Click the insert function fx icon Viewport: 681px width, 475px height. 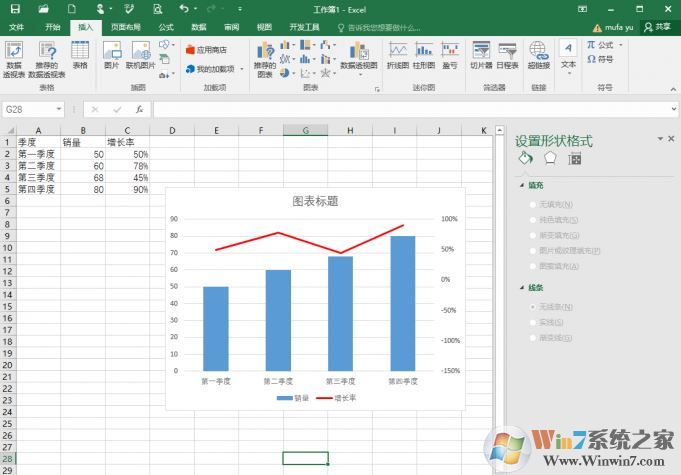point(139,109)
